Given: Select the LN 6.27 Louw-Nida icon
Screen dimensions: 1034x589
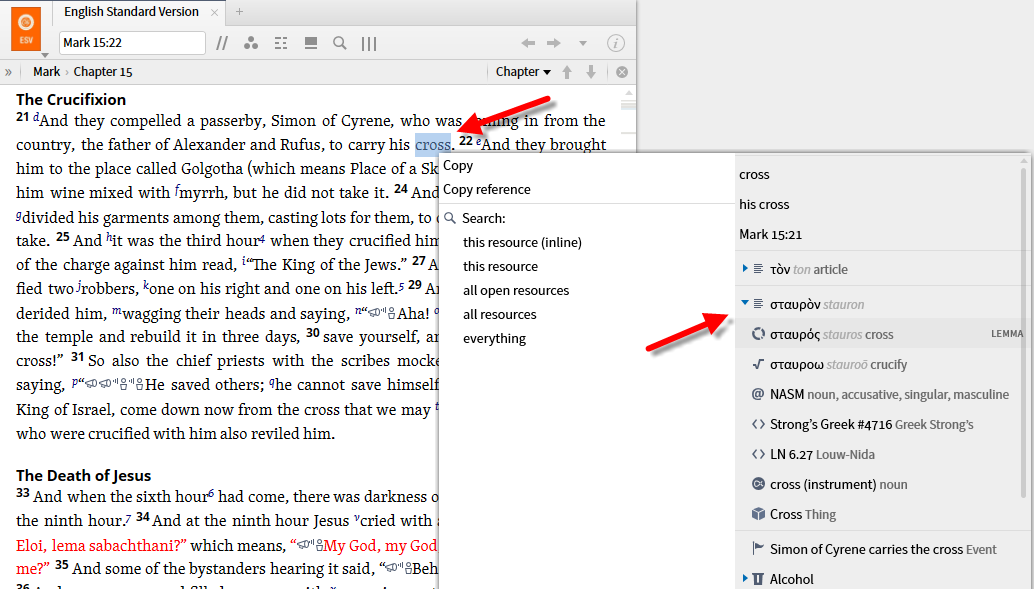Looking at the screenshot, I should click(x=758, y=454).
